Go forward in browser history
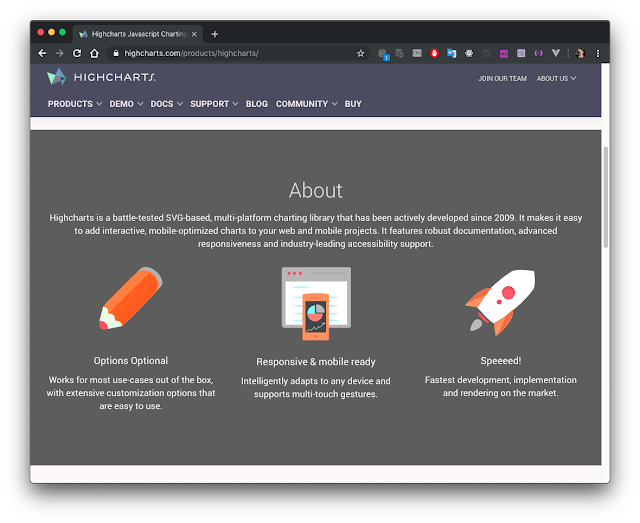Image resolution: width=640 pixels, height=523 pixels. point(60,53)
